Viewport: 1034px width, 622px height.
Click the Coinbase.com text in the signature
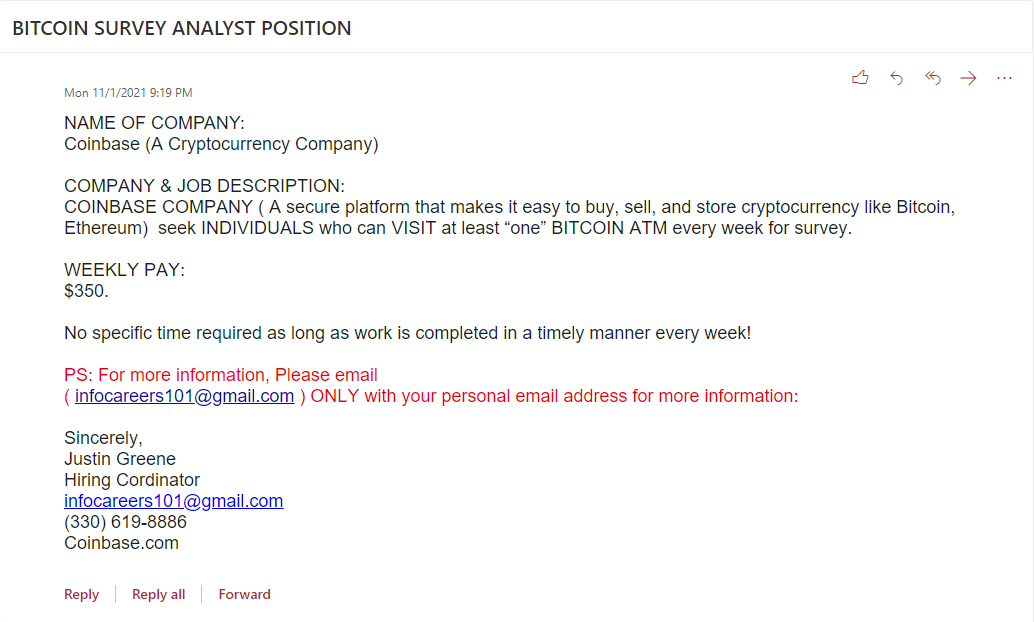click(121, 543)
